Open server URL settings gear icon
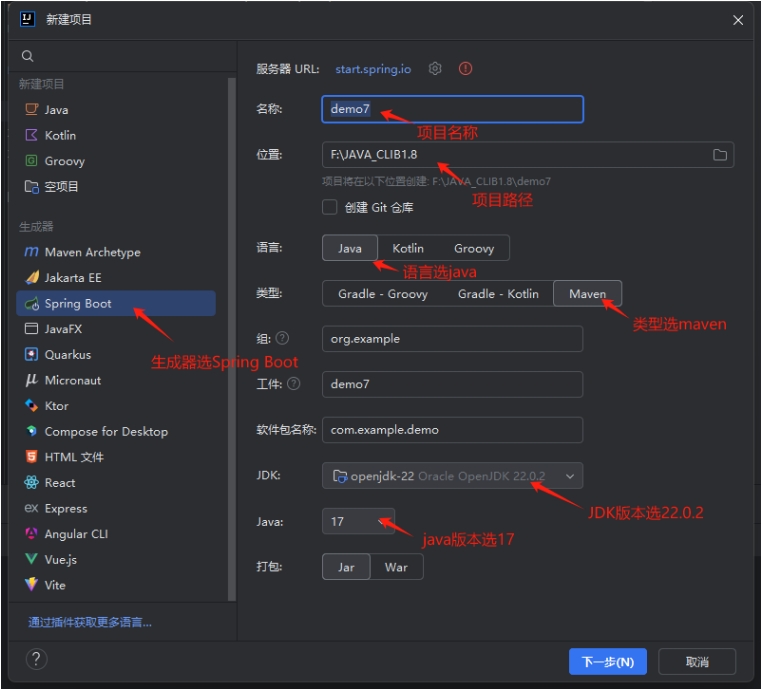Viewport: 761px width, 689px height. 435,68
